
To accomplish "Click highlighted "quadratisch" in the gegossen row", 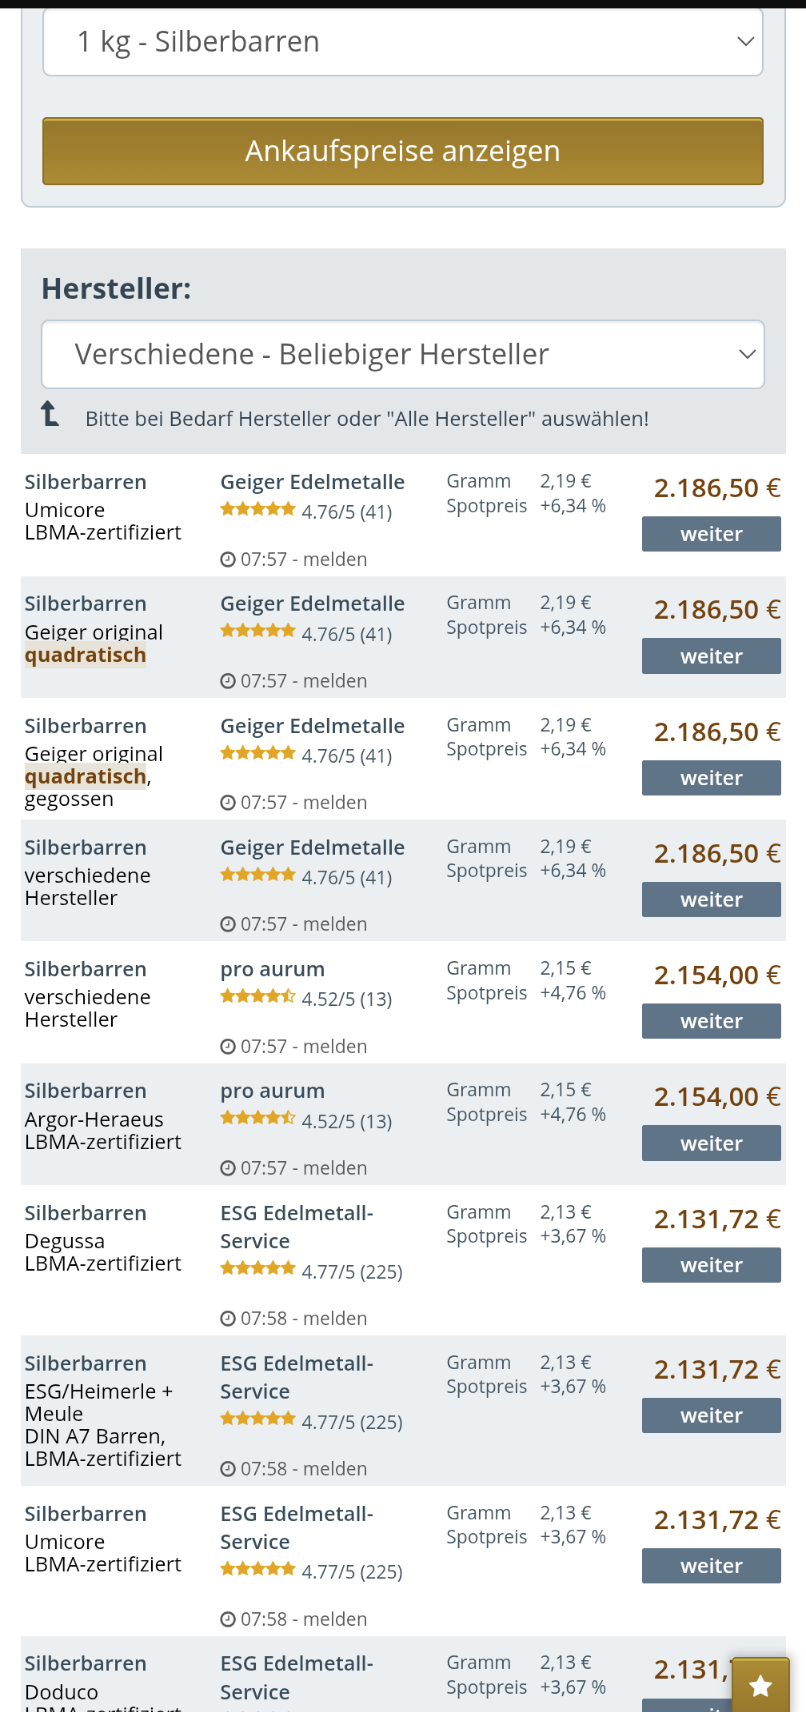I will tap(86, 777).
